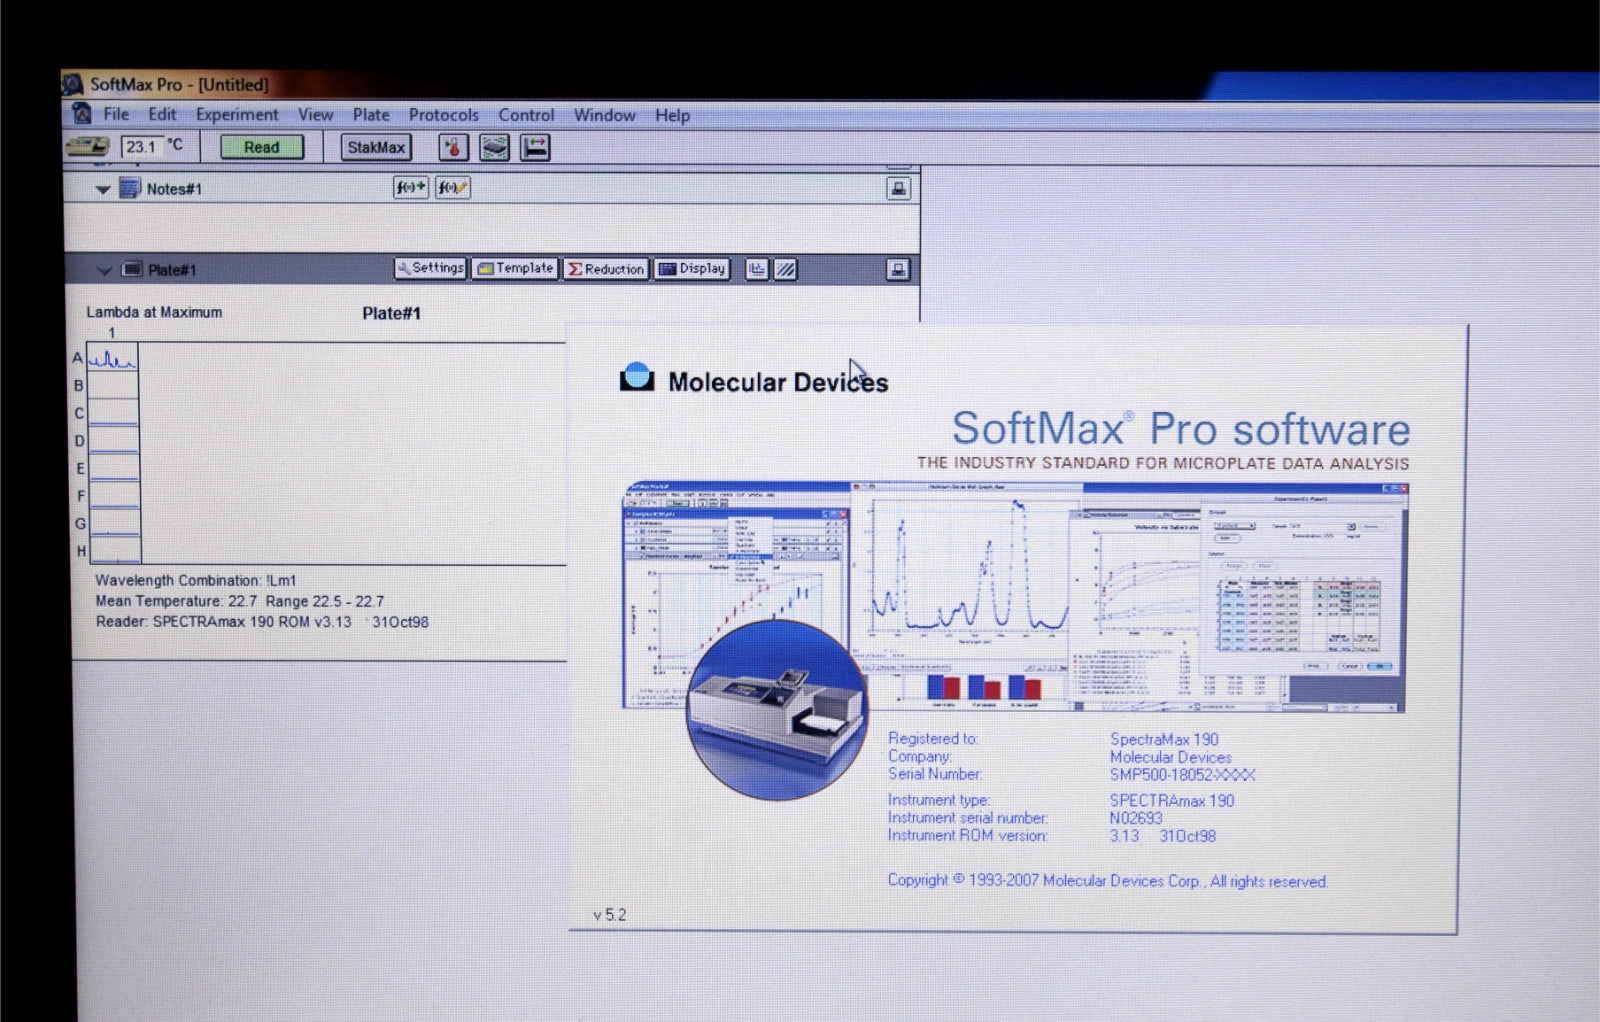This screenshot has height=1022, width=1600.
Task: Click the SoftMax Pro splash screenshot image
Action: (1013, 597)
